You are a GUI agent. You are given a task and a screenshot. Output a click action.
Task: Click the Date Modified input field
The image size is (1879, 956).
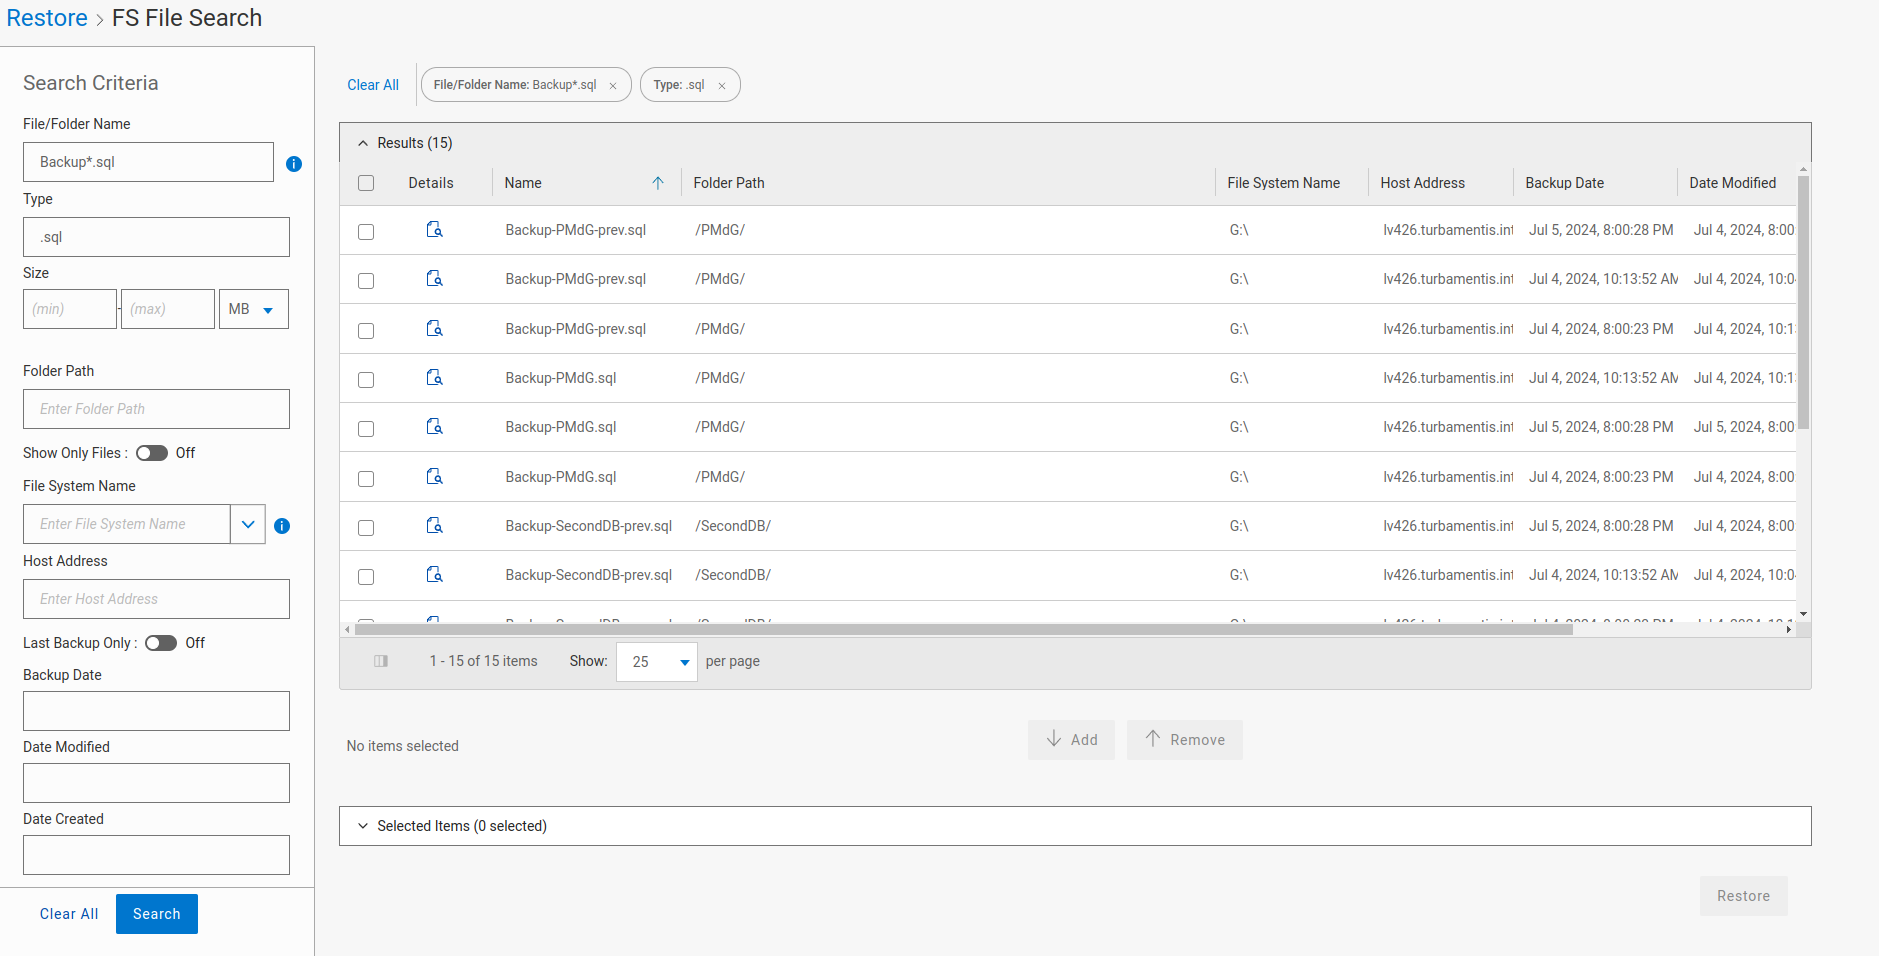point(156,783)
